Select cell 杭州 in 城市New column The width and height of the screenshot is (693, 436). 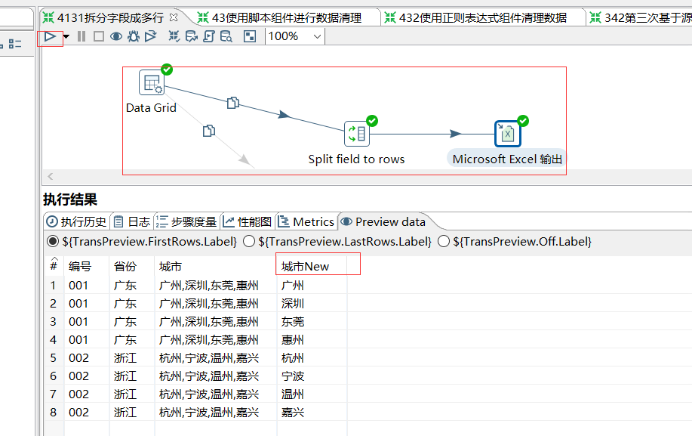click(312, 358)
